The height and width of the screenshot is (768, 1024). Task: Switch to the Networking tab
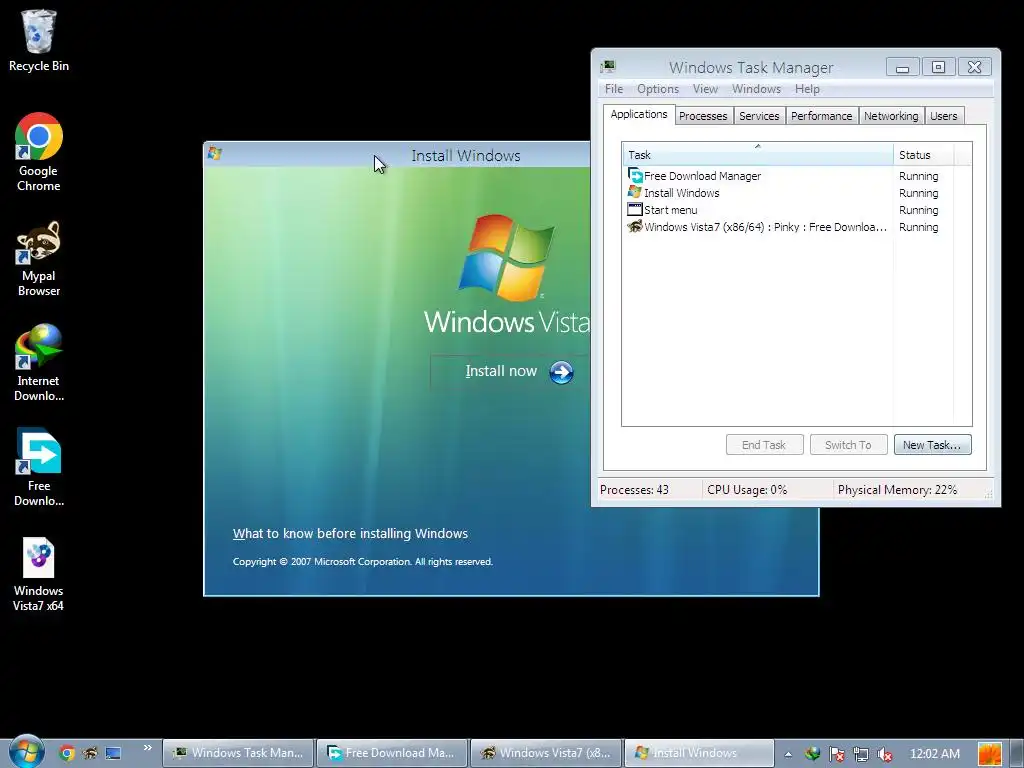[891, 116]
